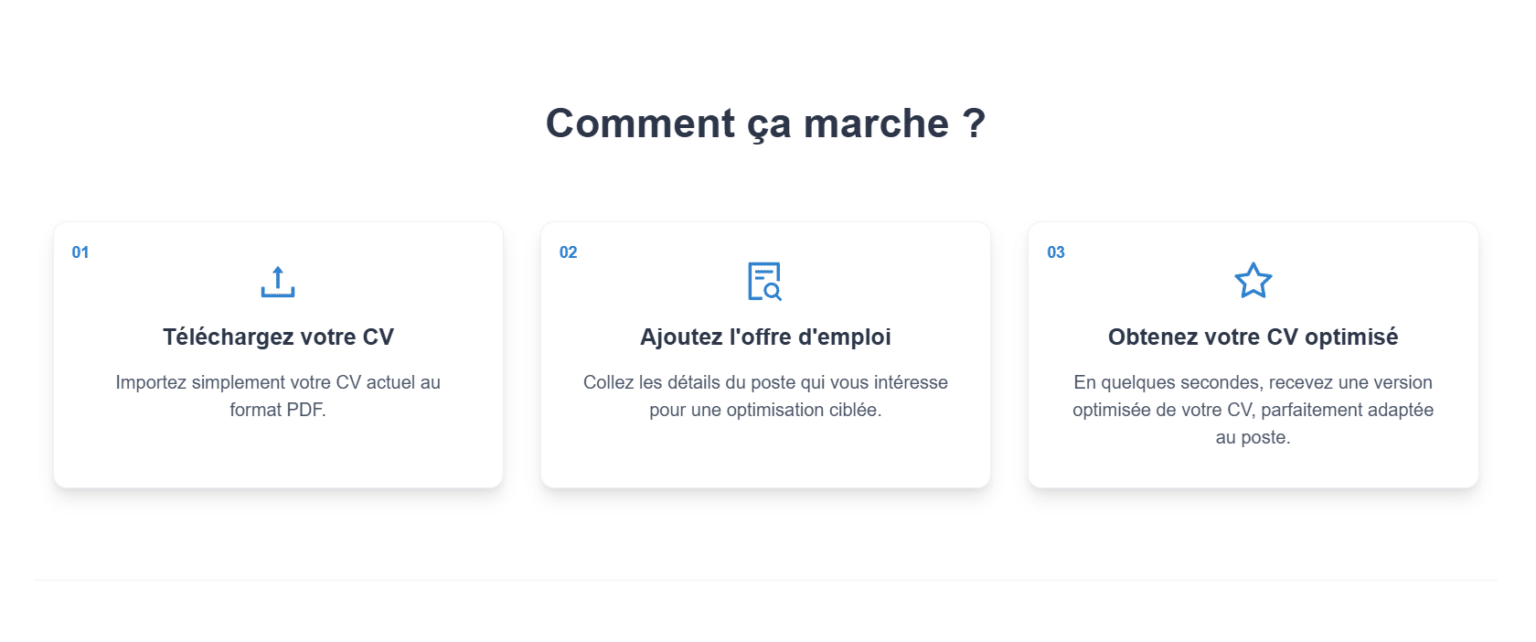Click the upload arrow icon on step 01
Viewport: 1536px width, 642px height.
277,281
